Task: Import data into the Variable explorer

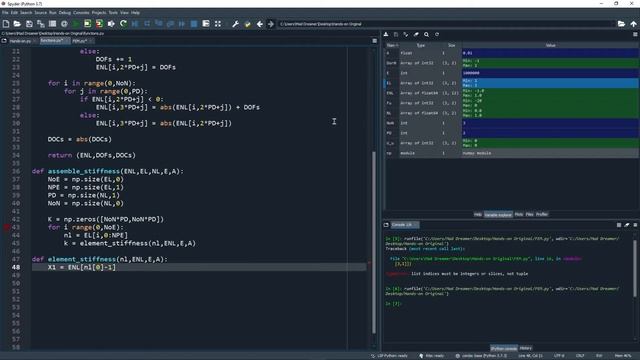Action: tap(386, 35)
